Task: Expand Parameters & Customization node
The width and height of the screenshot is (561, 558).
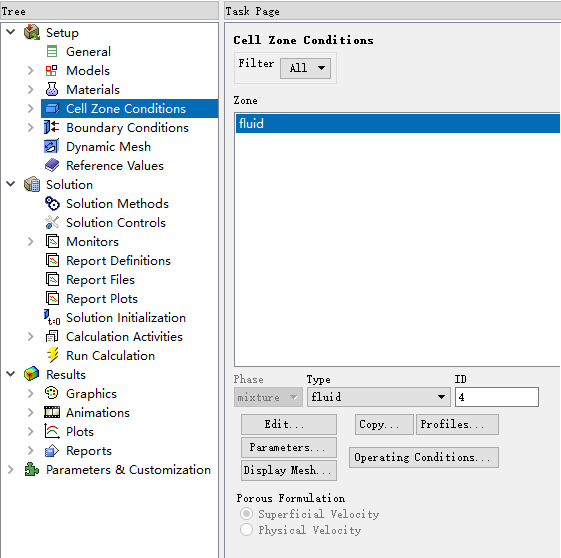Action: (x=11, y=469)
